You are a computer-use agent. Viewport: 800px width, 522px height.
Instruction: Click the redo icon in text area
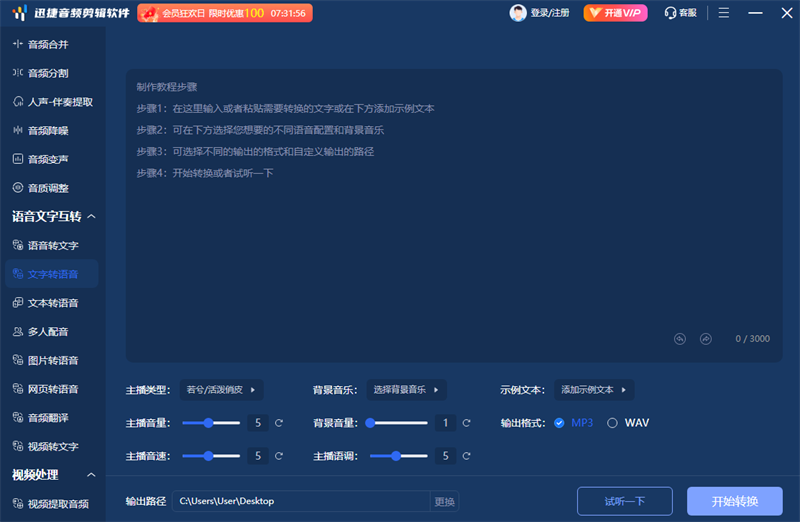point(706,339)
